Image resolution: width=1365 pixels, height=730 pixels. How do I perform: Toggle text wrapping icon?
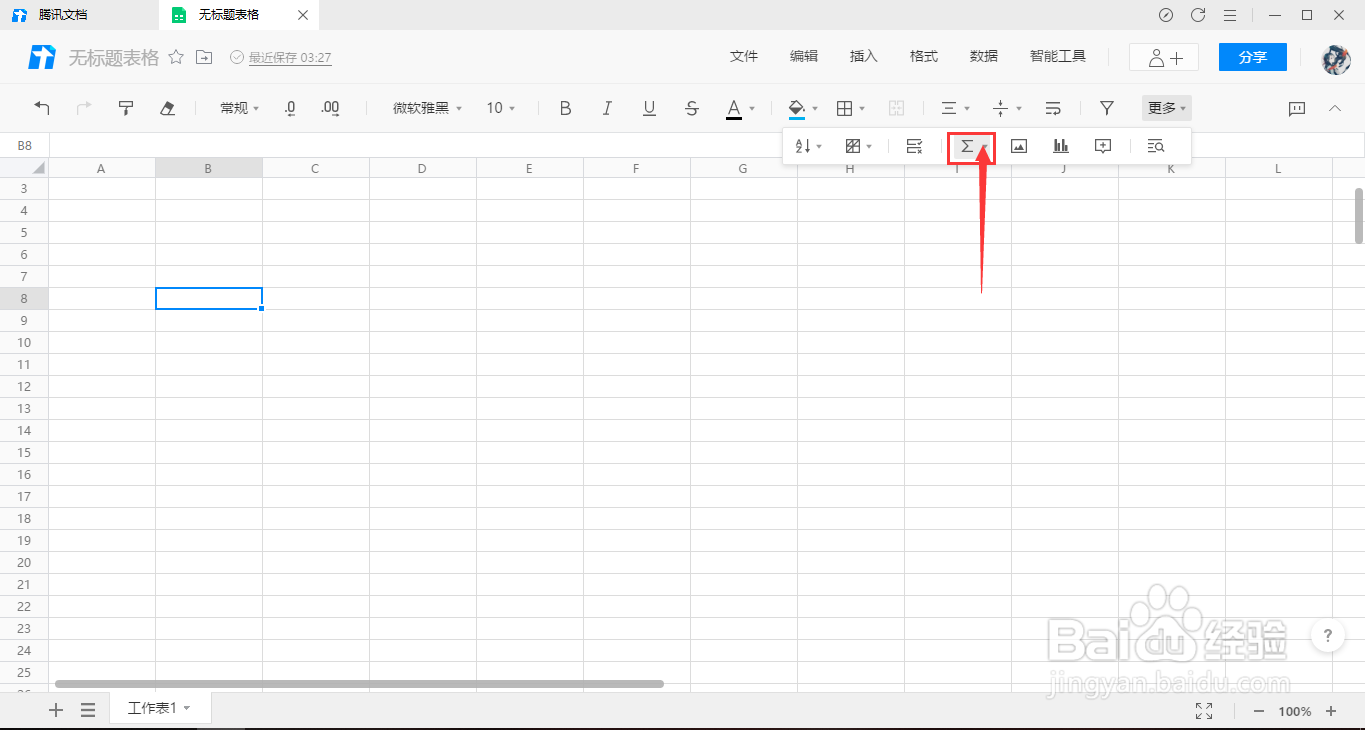pos(1053,108)
